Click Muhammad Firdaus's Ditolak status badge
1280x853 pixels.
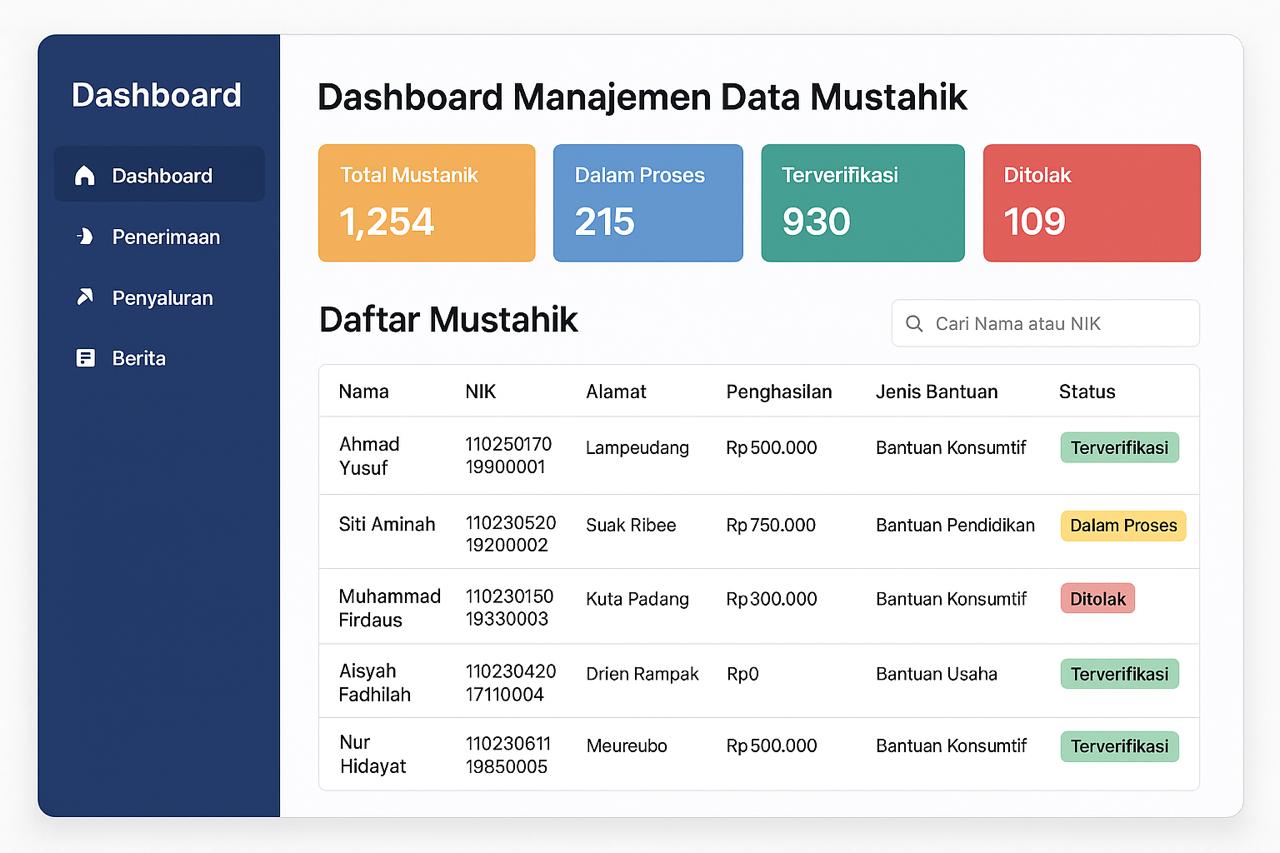tap(1097, 599)
